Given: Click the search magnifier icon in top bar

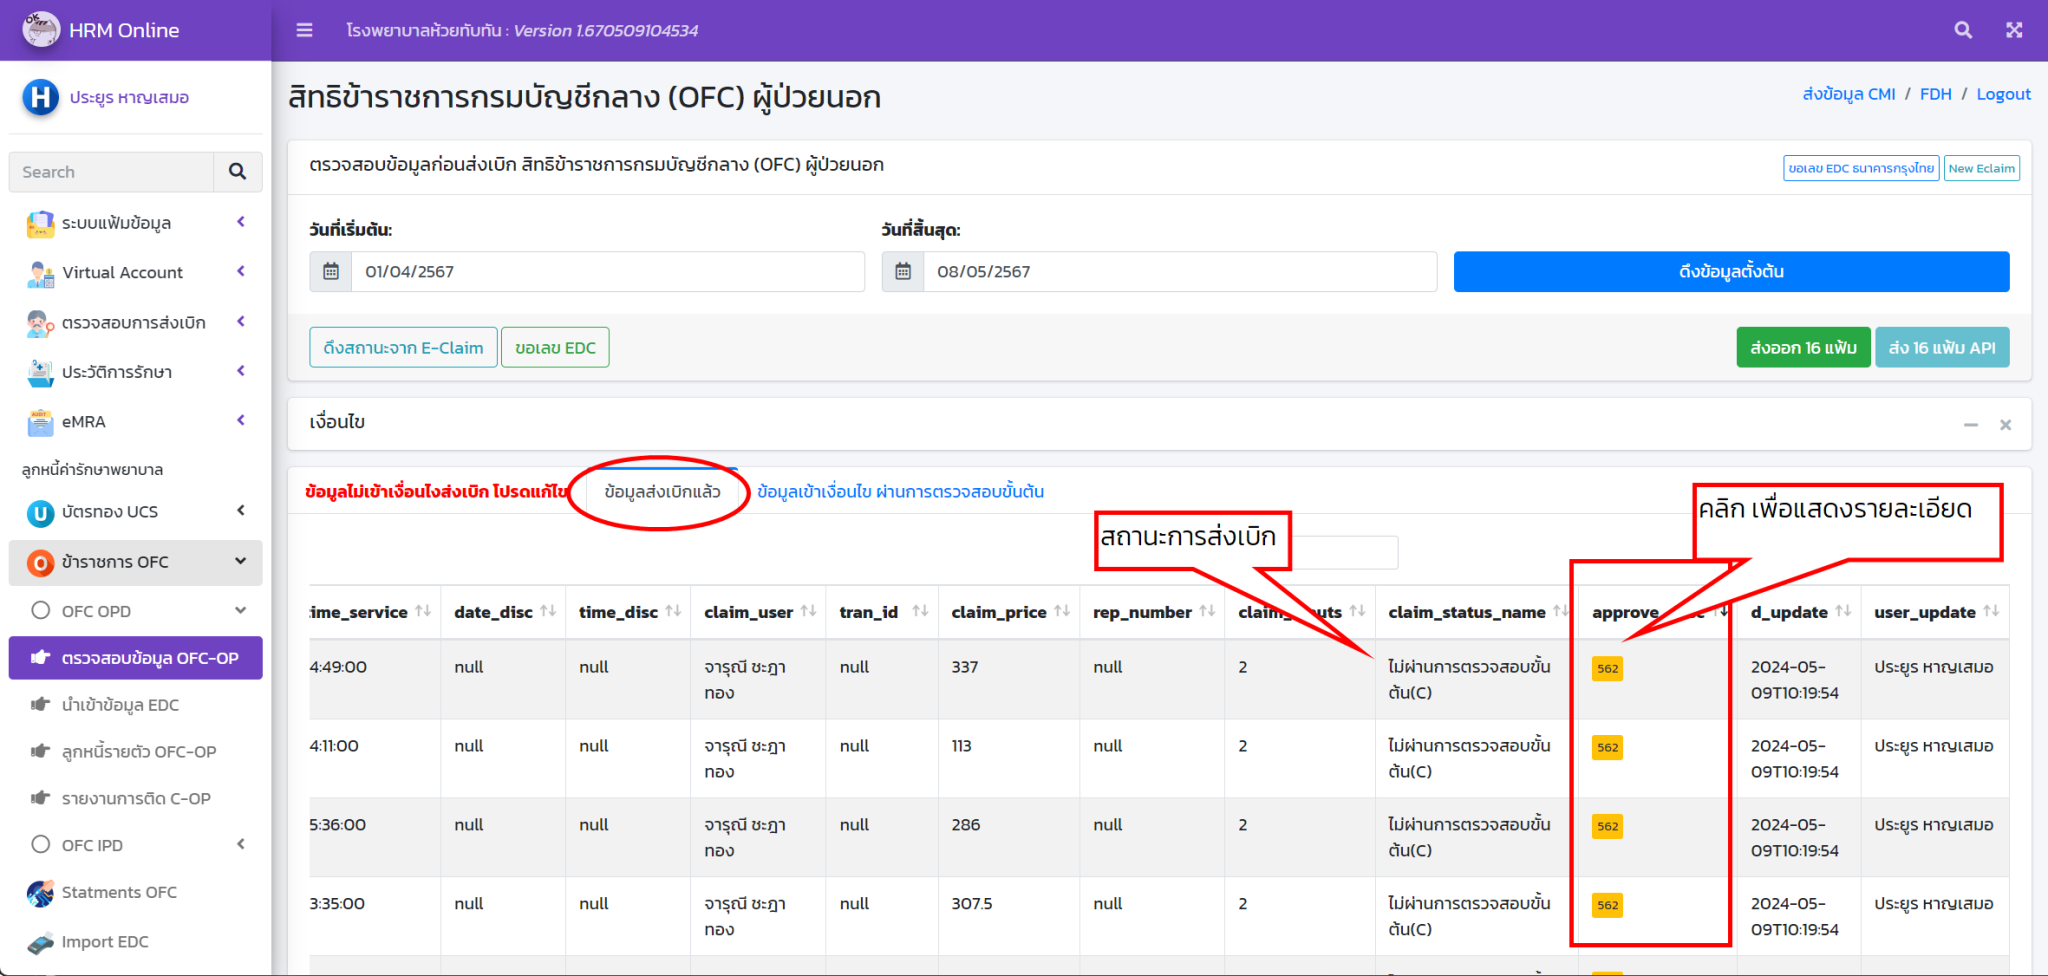Looking at the screenshot, I should pos(1963,30).
